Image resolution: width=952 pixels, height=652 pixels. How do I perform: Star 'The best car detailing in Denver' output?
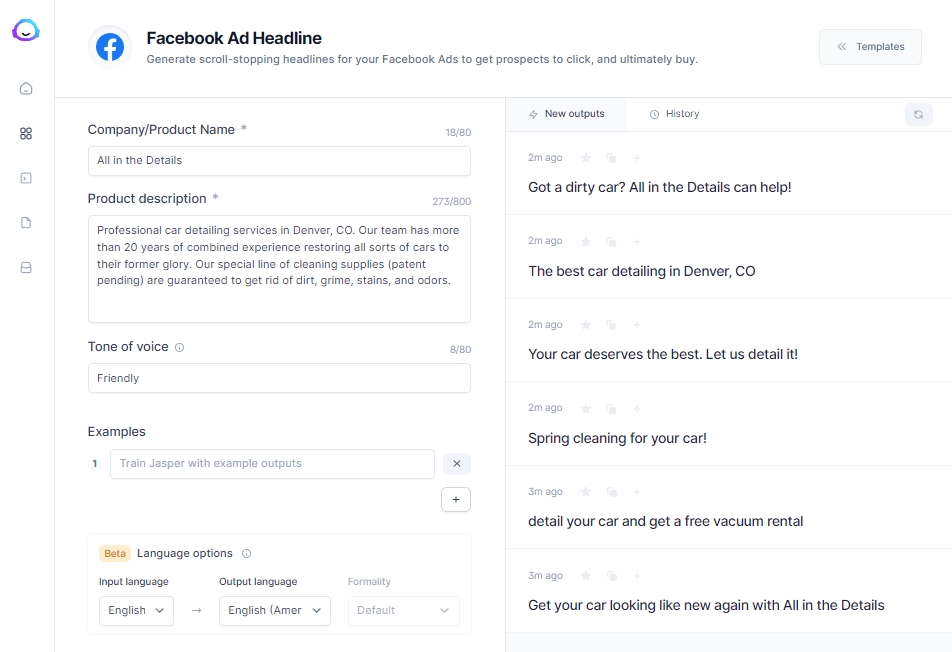586,242
